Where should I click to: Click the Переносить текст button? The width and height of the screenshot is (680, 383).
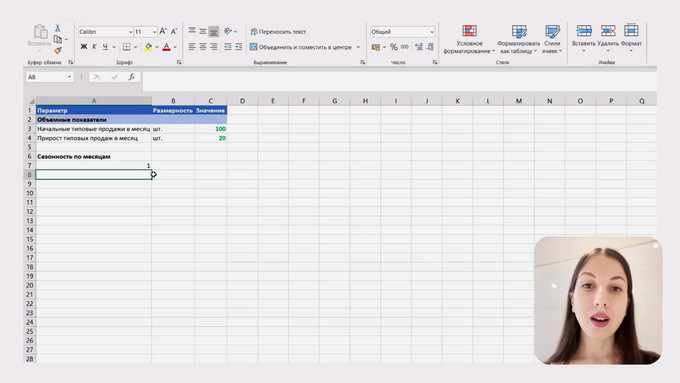pyautogui.click(x=278, y=32)
